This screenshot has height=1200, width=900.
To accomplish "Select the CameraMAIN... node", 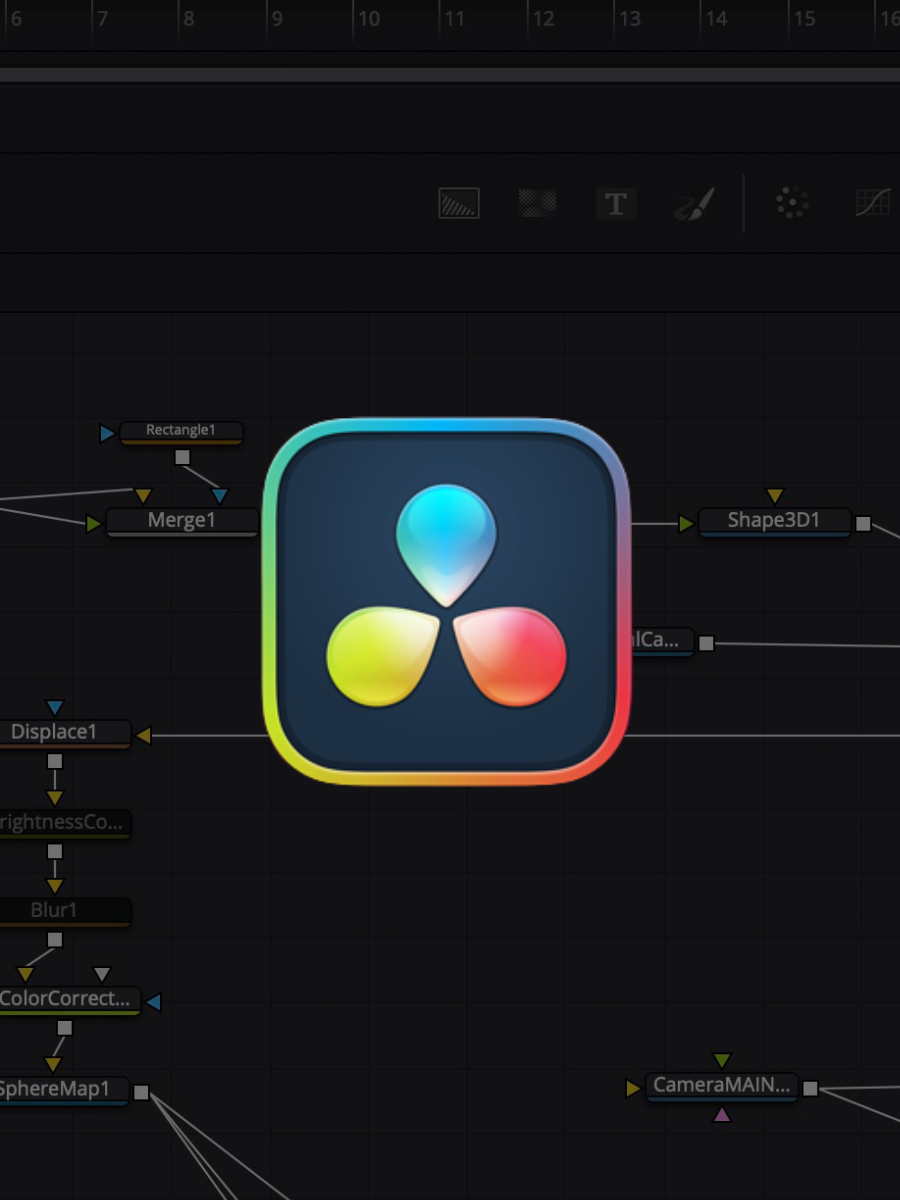I will coord(722,1086).
